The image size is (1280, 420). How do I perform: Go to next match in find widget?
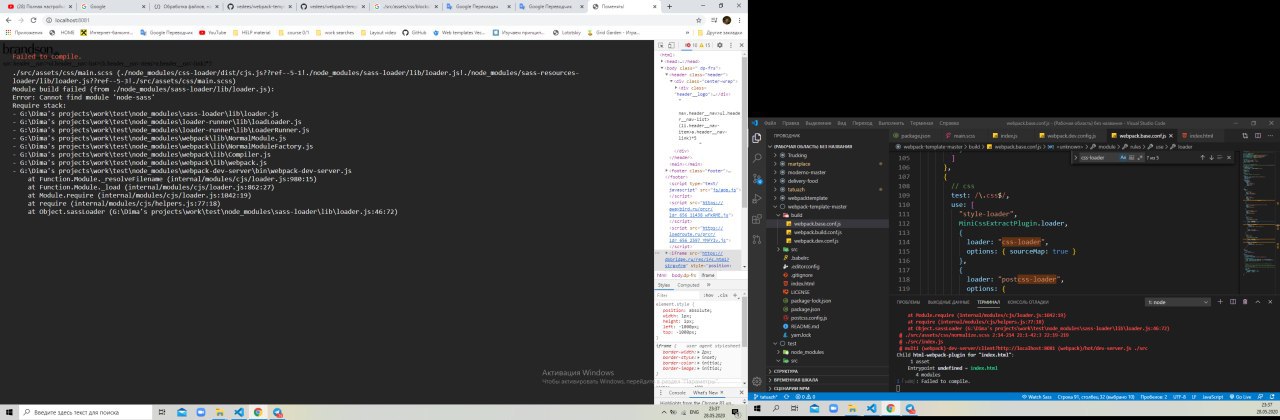click(1211, 157)
